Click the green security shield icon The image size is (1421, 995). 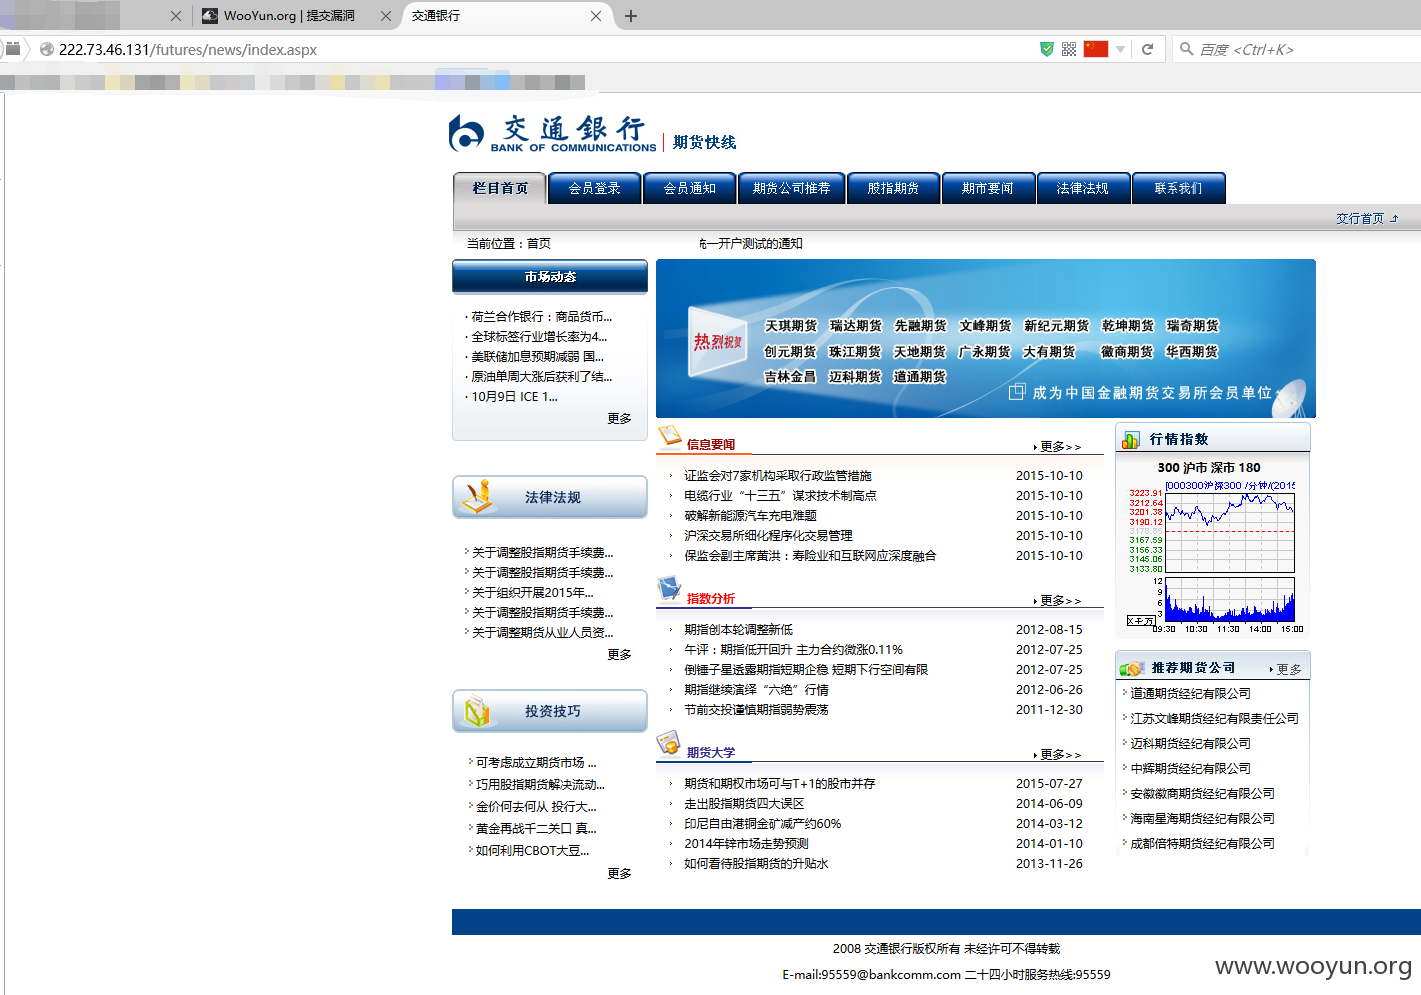(1047, 49)
